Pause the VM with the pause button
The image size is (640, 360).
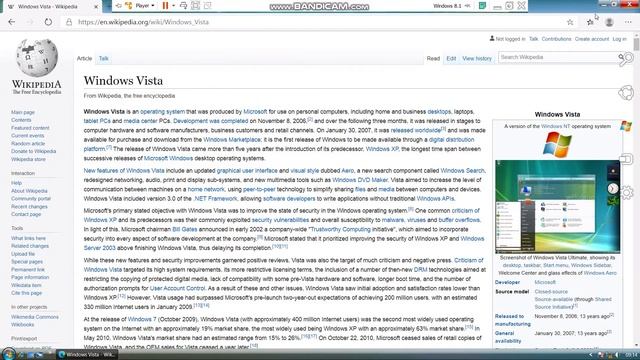coord(165,6)
